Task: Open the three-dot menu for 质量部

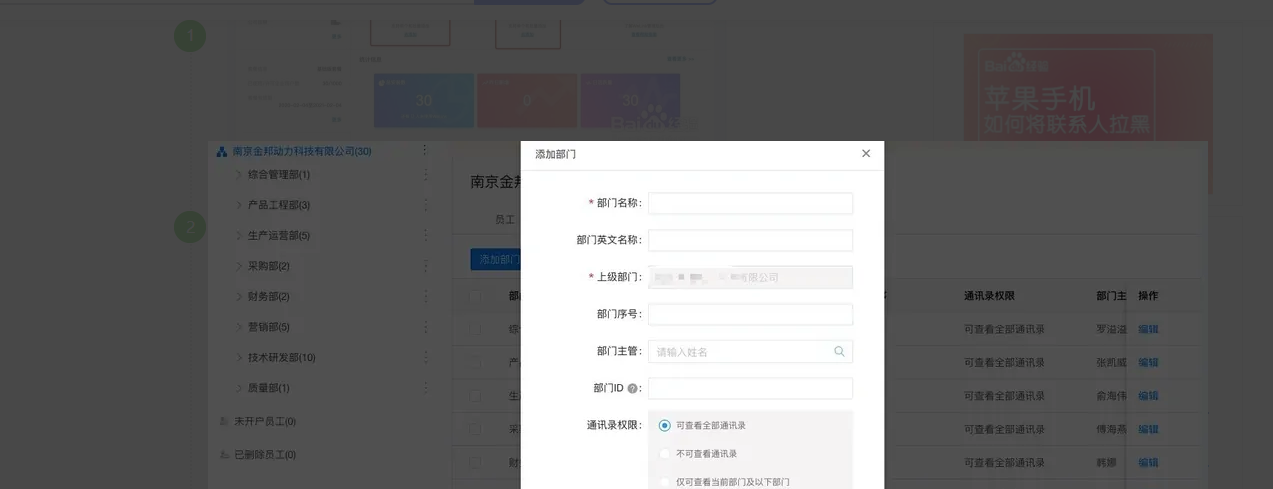Action: pyautogui.click(x=425, y=388)
